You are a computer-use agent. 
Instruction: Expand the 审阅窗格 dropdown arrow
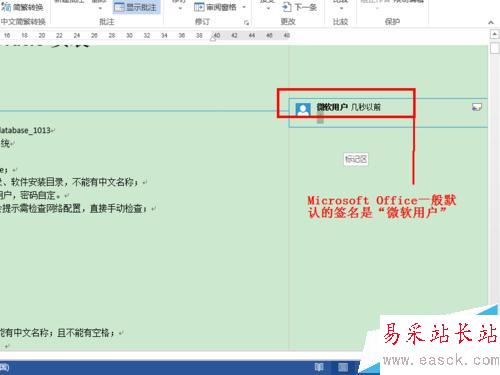click(244, 7)
